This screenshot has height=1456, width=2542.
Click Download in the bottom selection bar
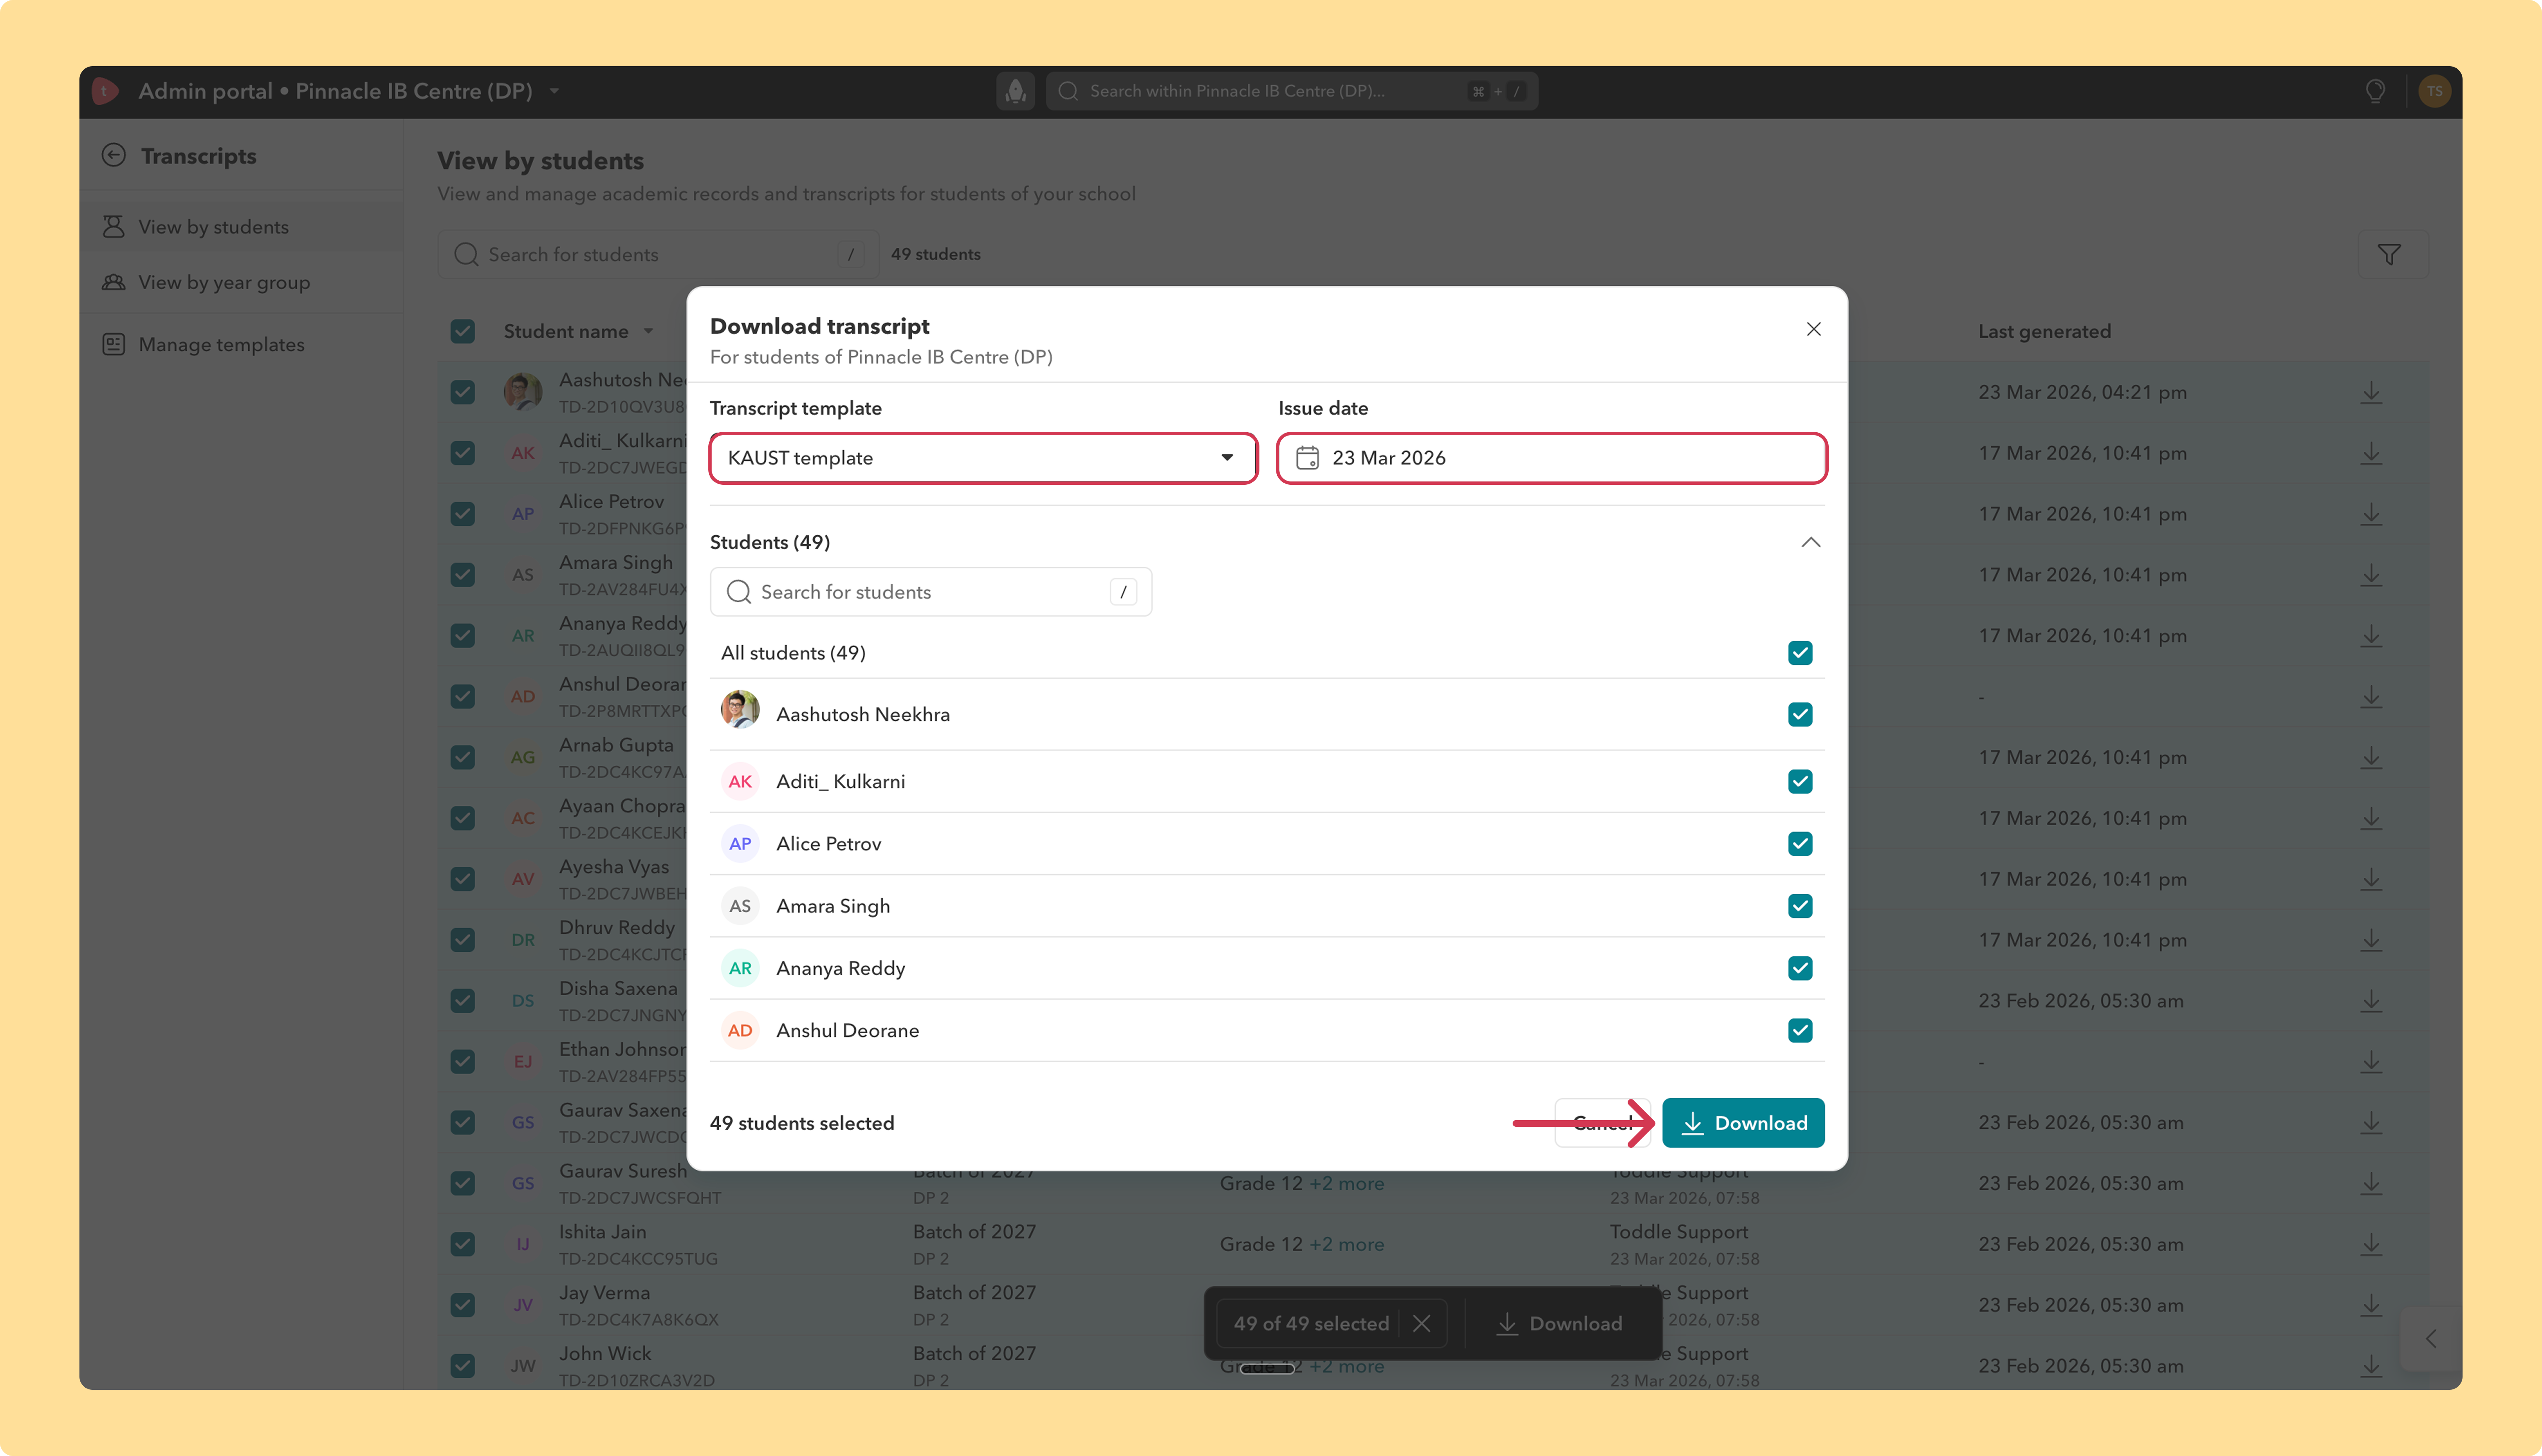pos(1559,1324)
